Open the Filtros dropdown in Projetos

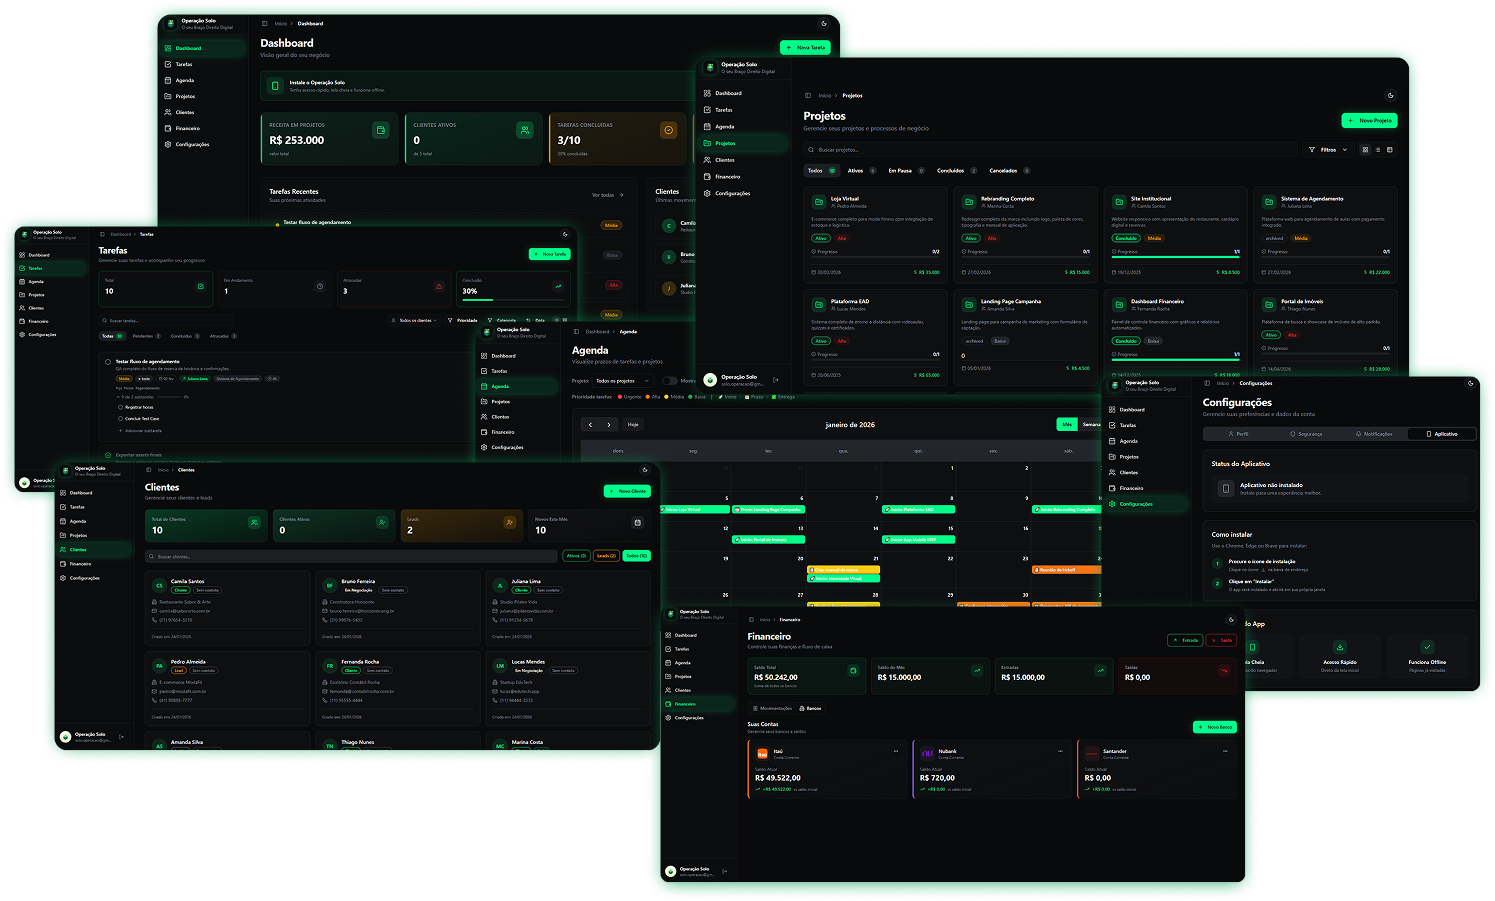click(x=1328, y=150)
